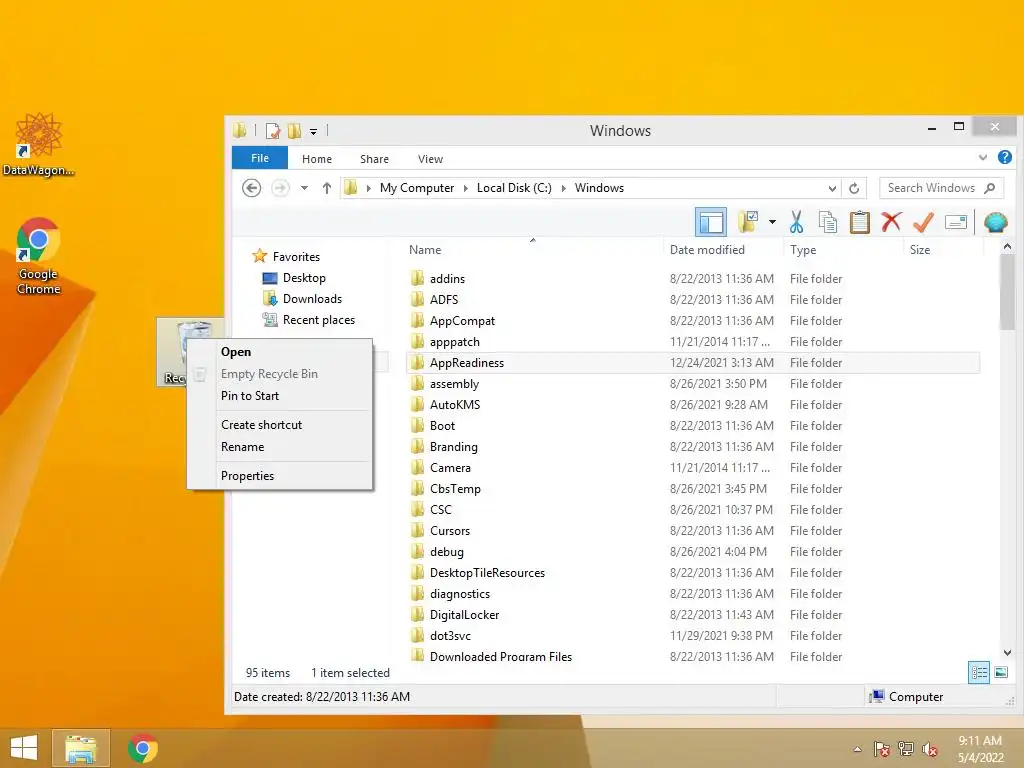Screen dimensions: 1024x768
Task: Open the Customize Quick Access Toolbar dropdown
Action: click(313, 131)
